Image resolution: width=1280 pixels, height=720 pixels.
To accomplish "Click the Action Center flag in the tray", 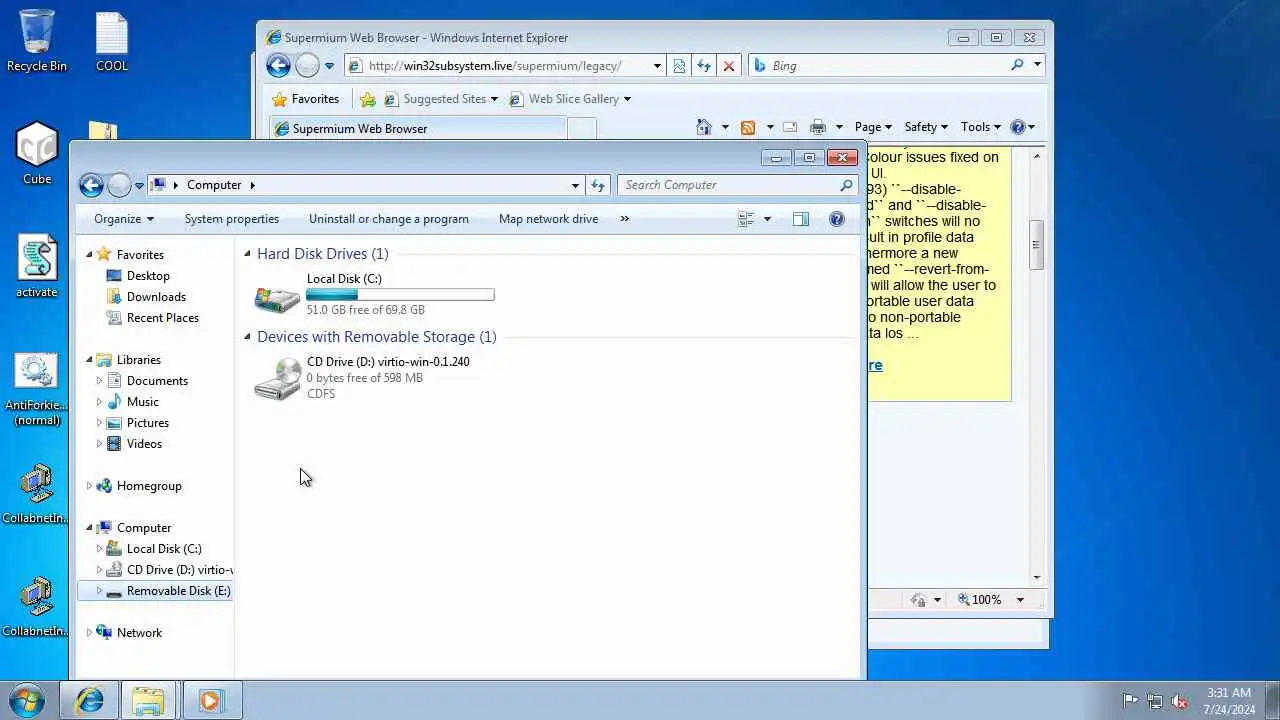I will (1130, 701).
